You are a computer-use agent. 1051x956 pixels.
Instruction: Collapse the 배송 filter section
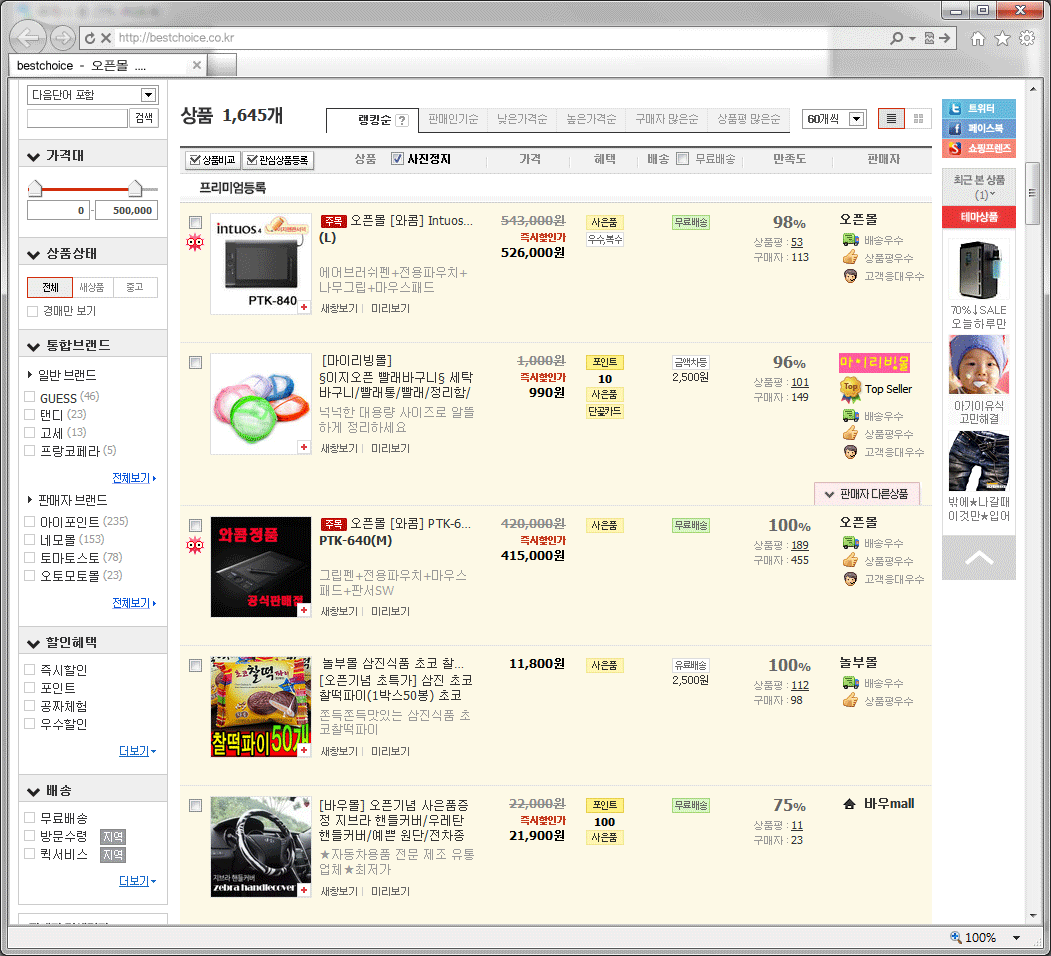click(34, 792)
